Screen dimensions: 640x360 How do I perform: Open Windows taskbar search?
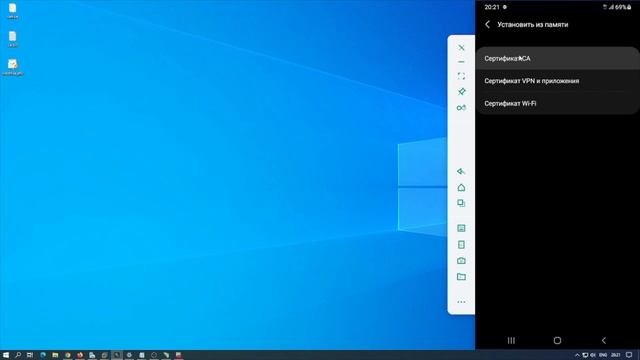18,355
